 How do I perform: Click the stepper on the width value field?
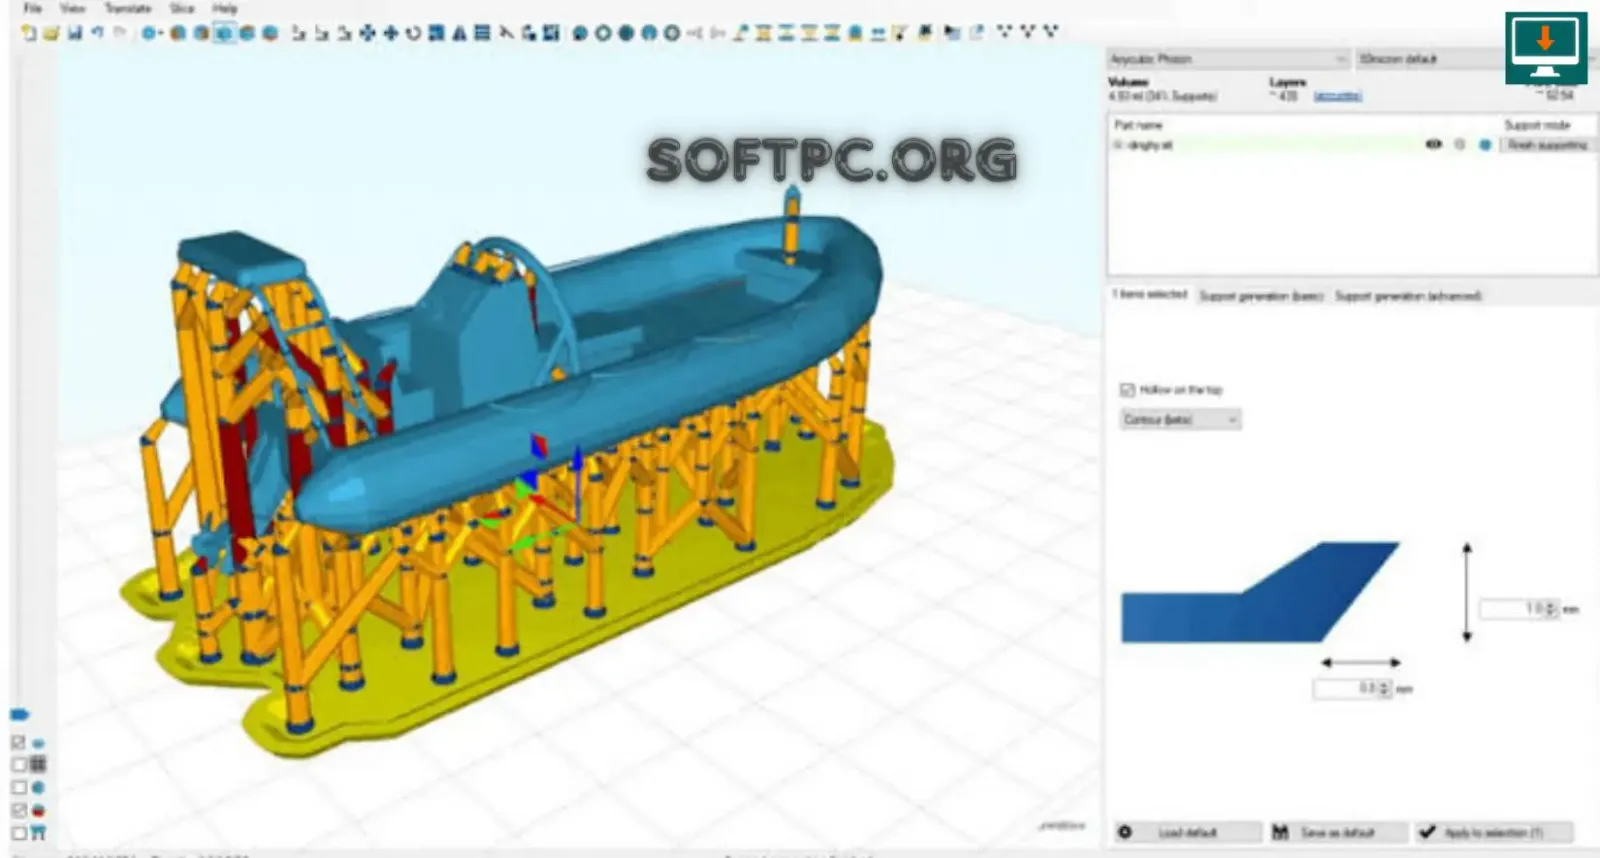point(1385,688)
